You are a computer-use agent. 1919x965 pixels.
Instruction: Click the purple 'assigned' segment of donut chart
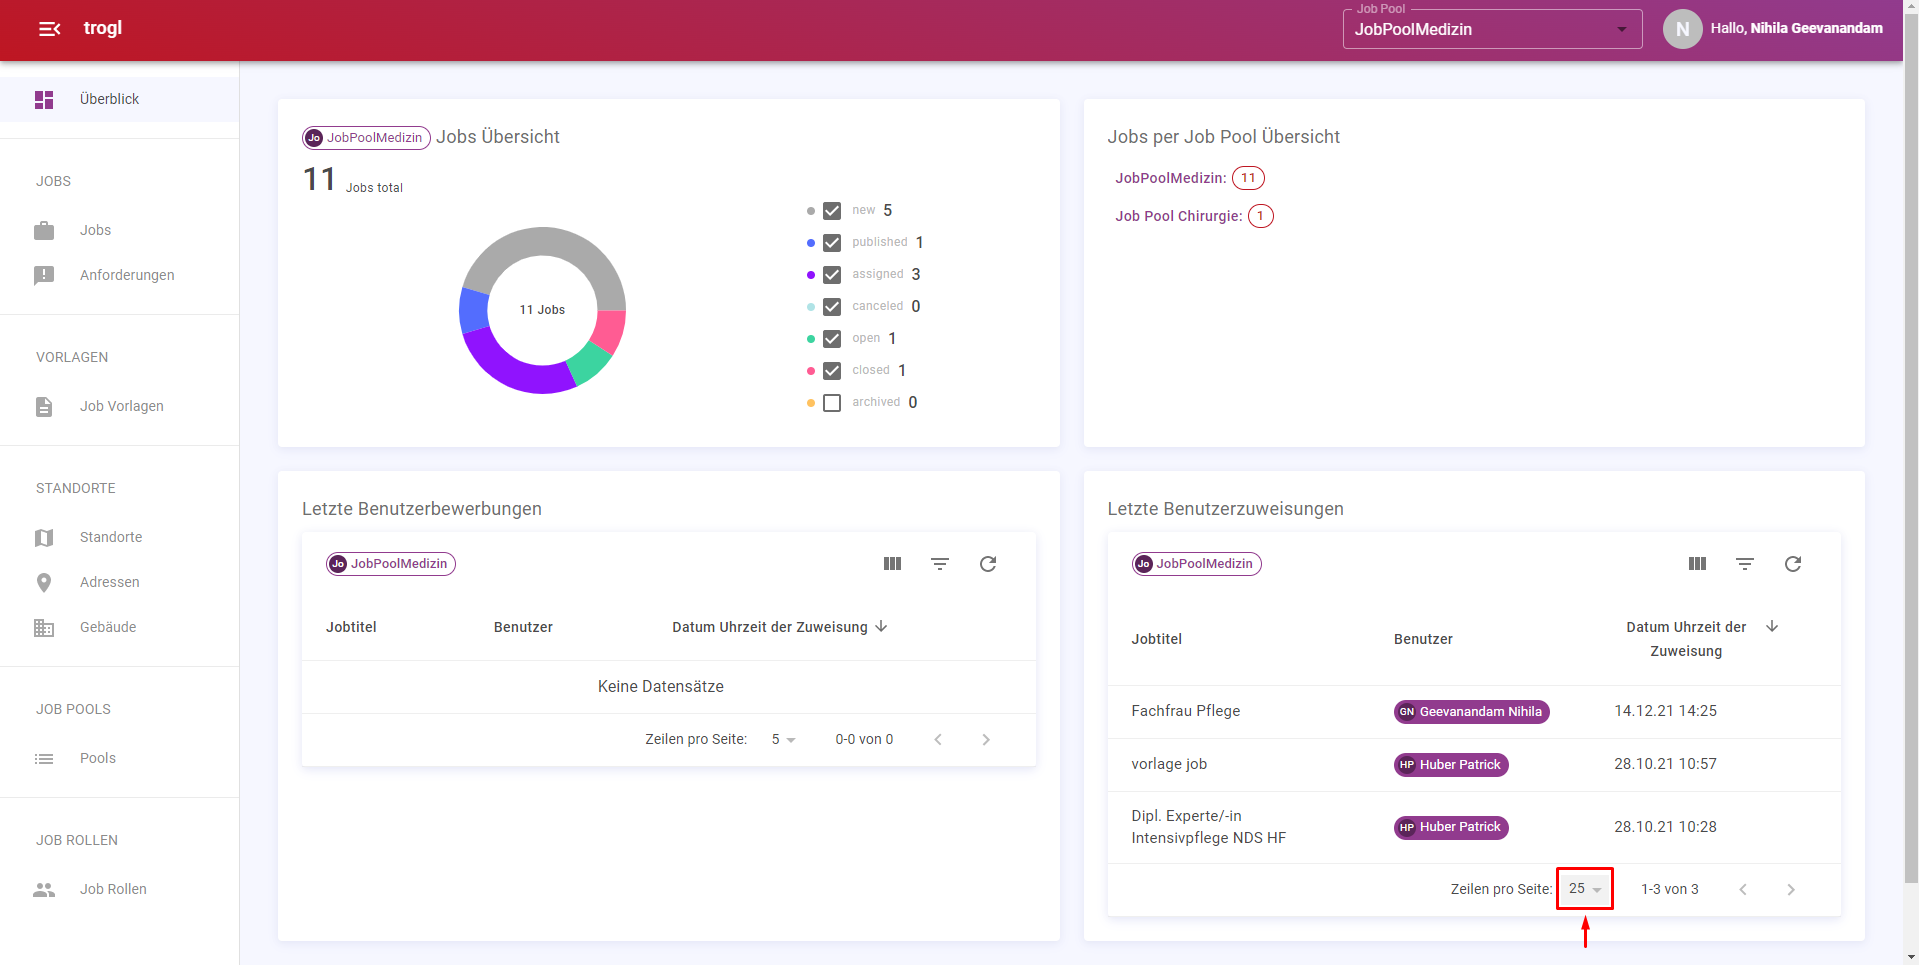pos(510,370)
